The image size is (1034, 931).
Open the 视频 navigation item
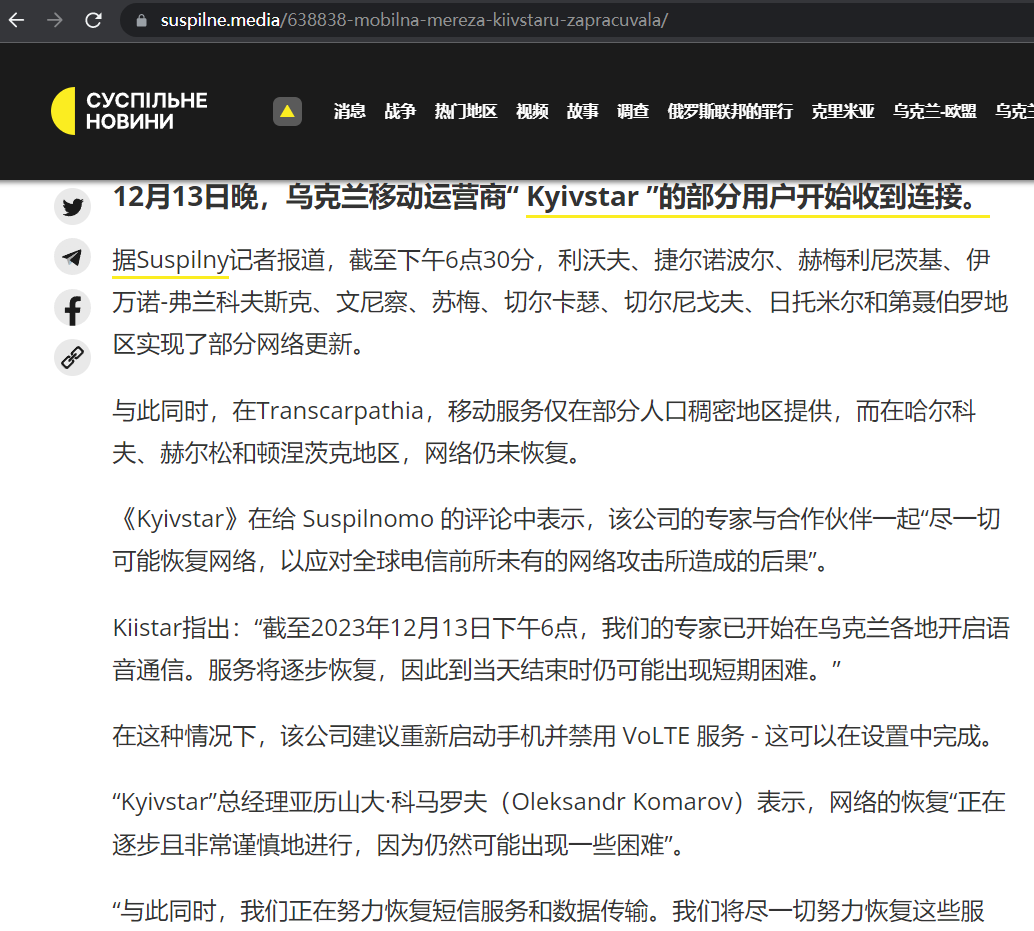pos(532,111)
